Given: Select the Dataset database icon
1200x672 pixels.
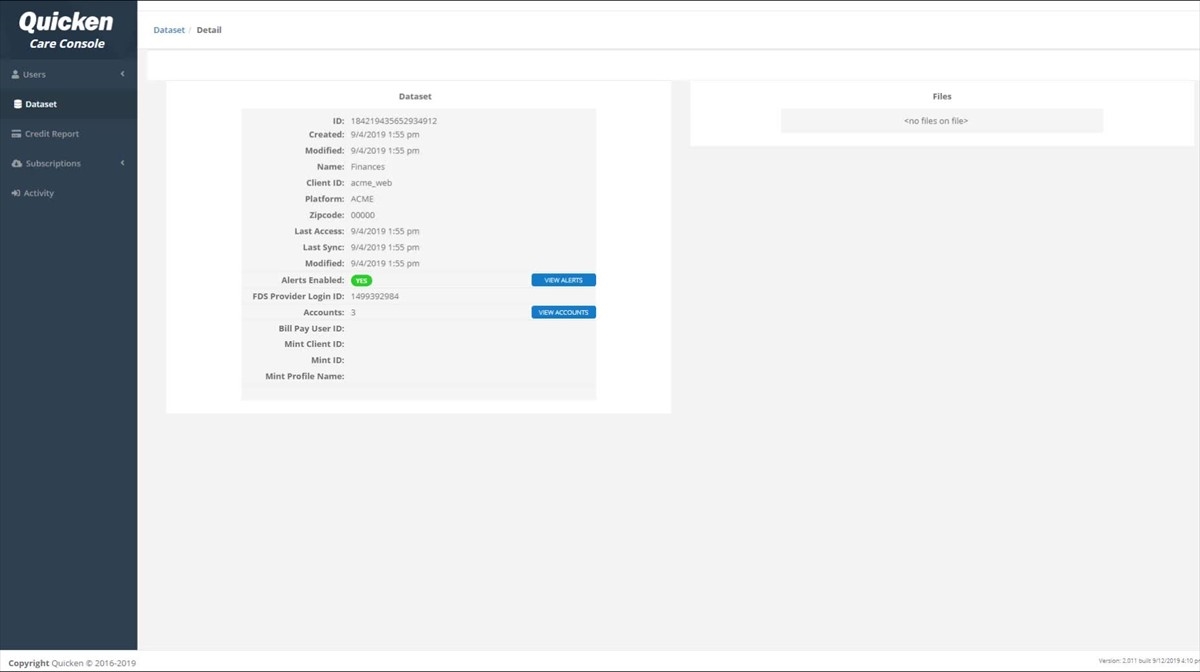Looking at the screenshot, I should point(17,104).
